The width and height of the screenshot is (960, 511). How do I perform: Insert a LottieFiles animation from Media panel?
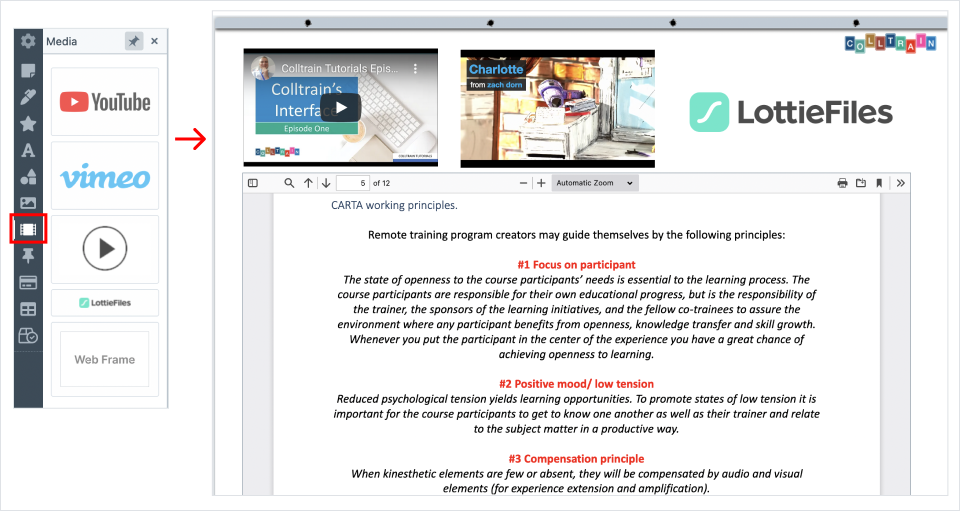click(x=105, y=302)
